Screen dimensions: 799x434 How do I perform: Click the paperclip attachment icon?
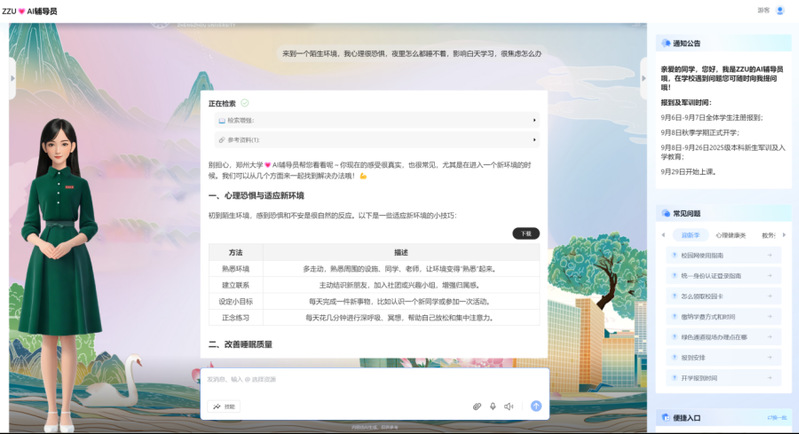477,406
